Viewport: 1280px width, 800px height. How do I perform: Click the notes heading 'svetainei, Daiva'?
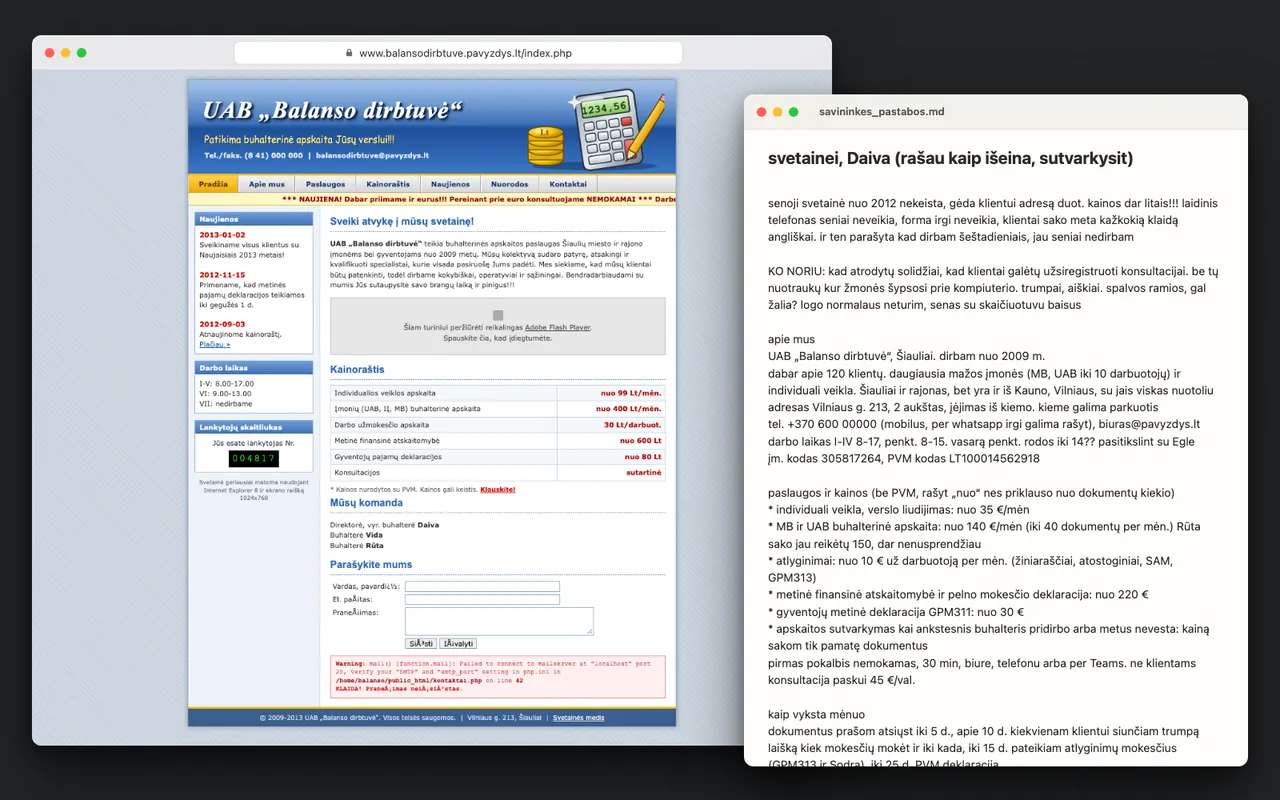(950, 158)
